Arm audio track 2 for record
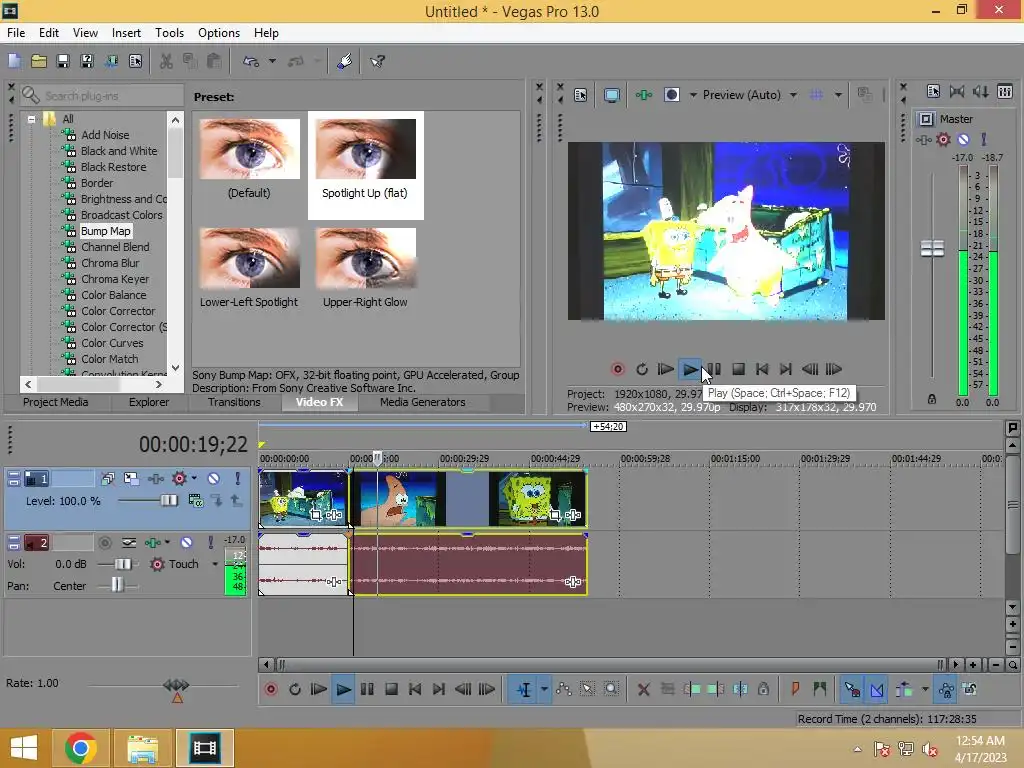The height and width of the screenshot is (768, 1024). pos(104,543)
